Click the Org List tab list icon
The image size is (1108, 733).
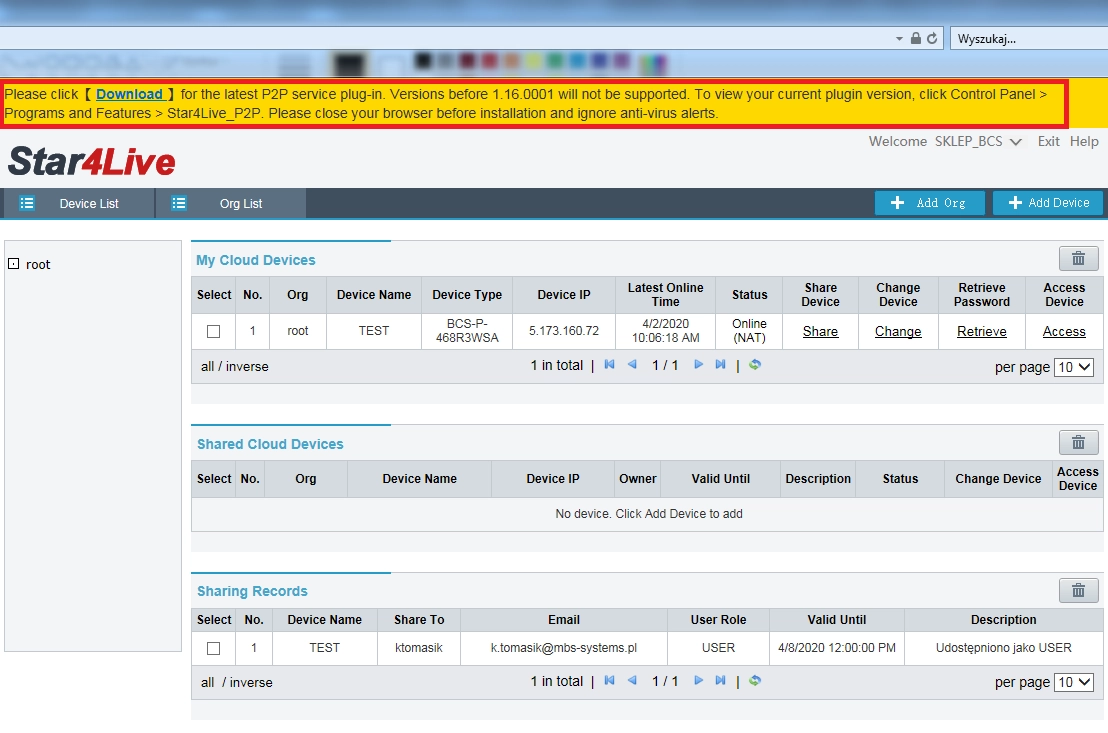point(179,203)
